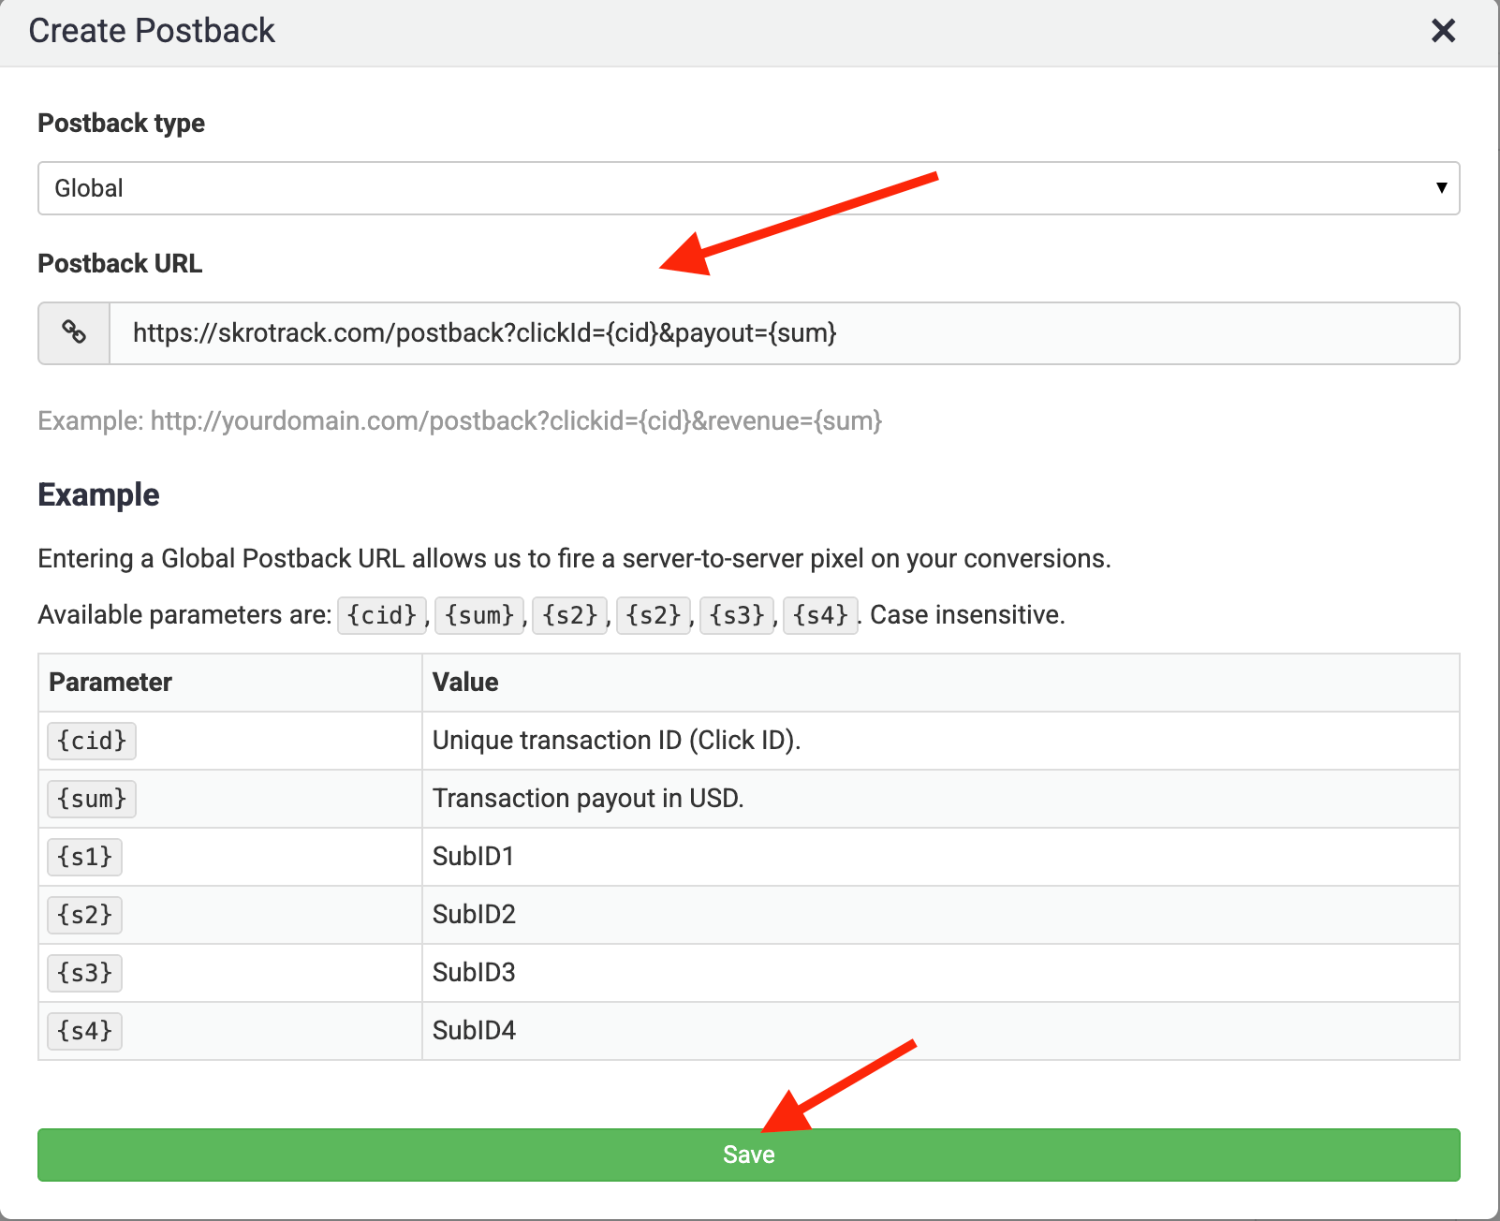Click the {s4} tag in the Available parameters line
This screenshot has width=1500, height=1221.
pyautogui.click(x=820, y=615)
